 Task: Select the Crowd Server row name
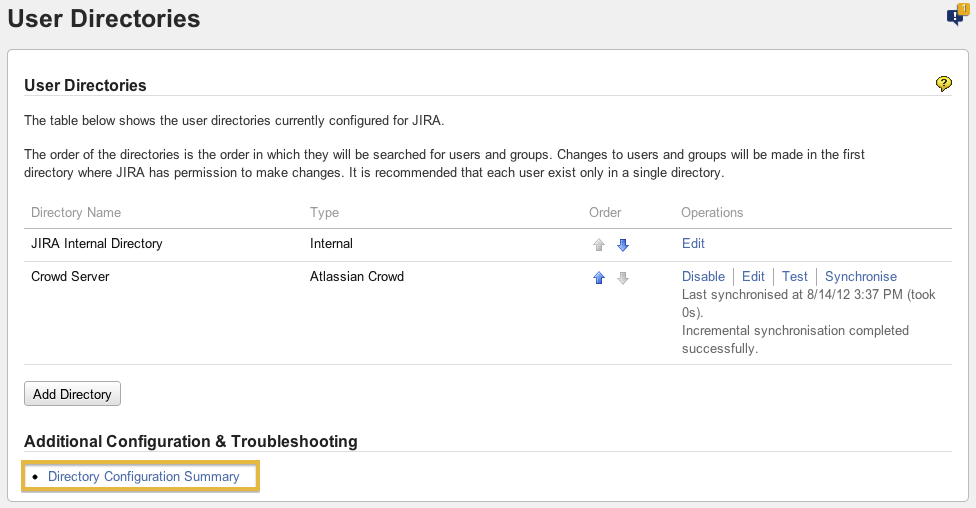coord(70,276)
